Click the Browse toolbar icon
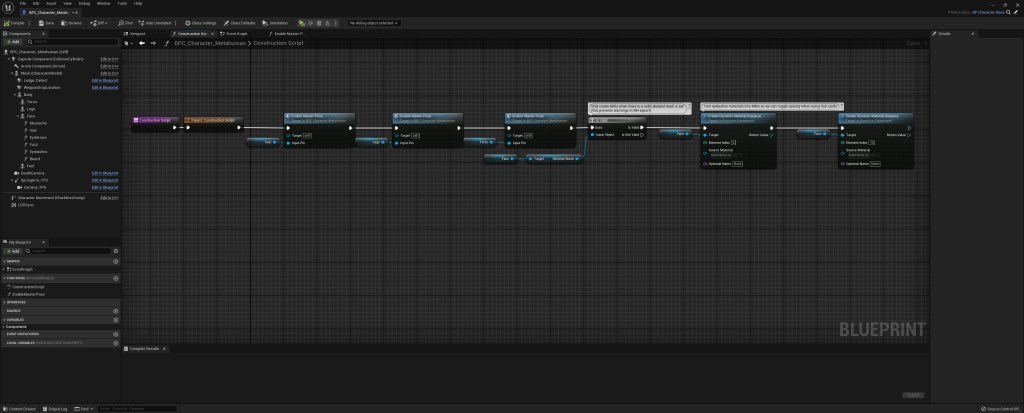This screenshot has height=413, width=1024. pos(73,22)
